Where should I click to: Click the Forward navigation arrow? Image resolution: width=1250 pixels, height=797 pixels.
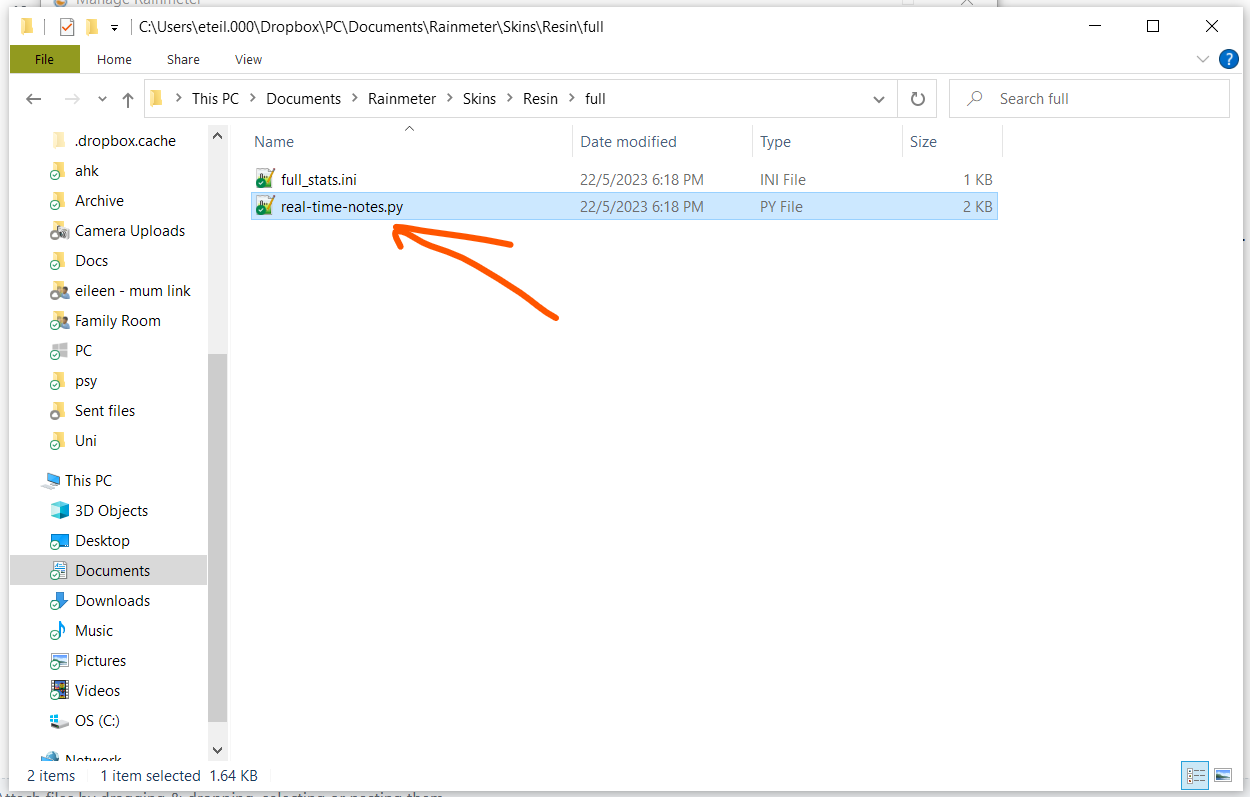pyautogui.click(x=71, y=99)
